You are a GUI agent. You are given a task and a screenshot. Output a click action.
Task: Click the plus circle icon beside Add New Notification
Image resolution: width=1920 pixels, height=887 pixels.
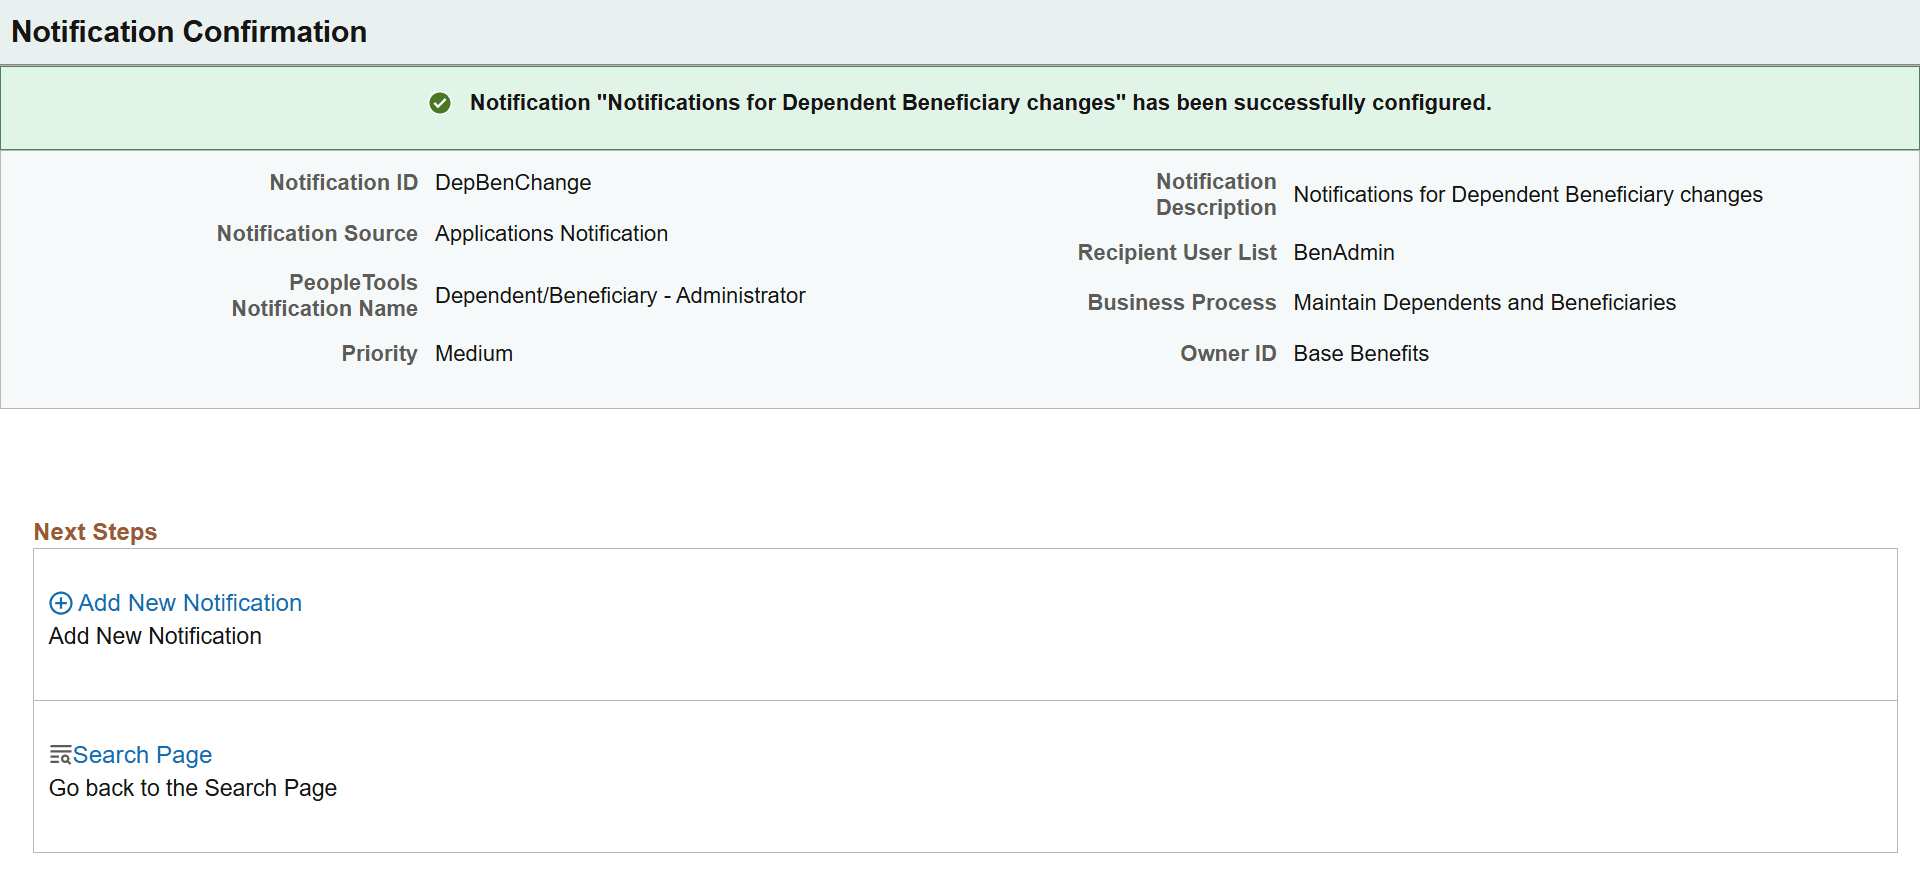tap(61, 603)
